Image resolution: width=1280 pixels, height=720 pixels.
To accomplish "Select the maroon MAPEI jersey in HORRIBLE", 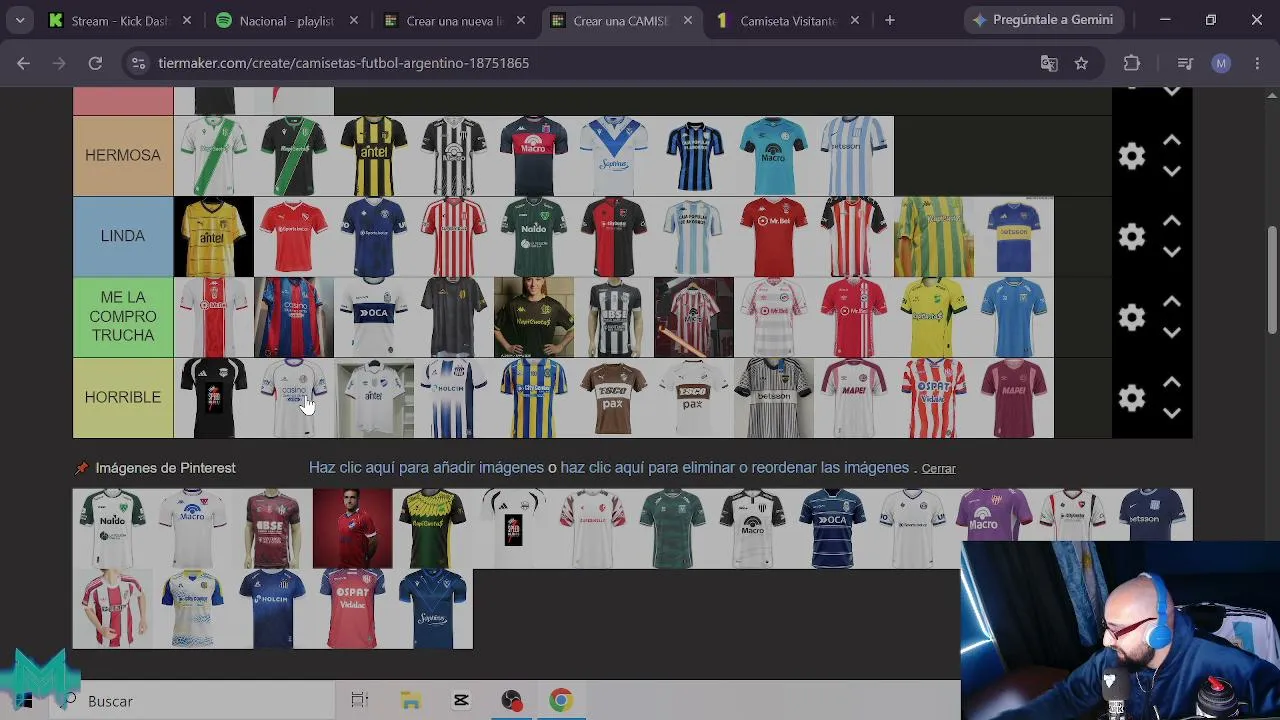I will point(1014,398).
